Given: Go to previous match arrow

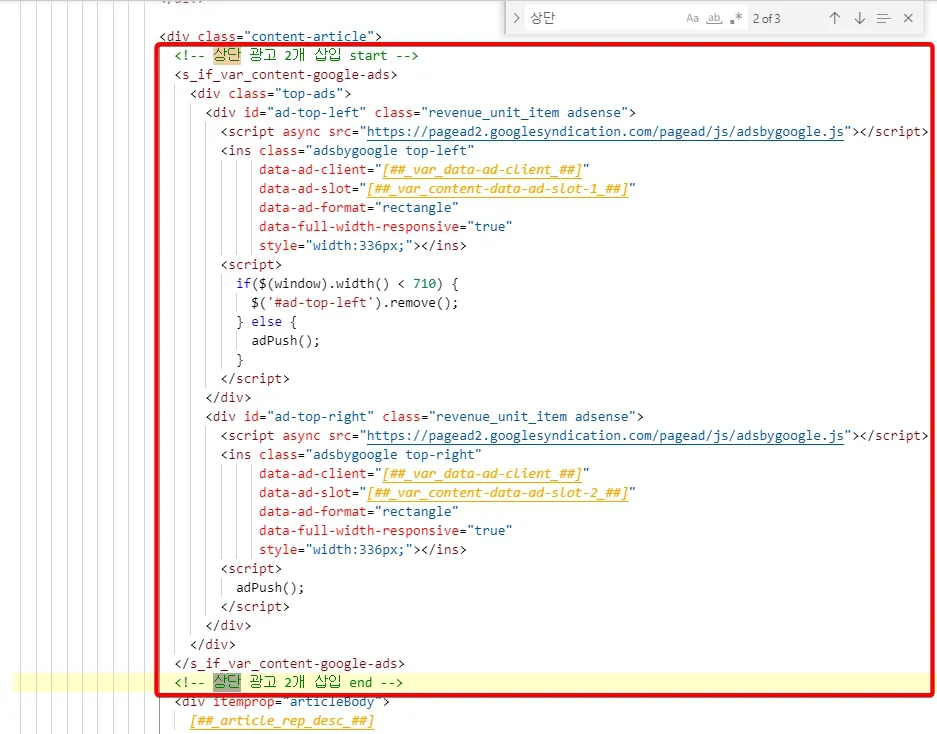Looking at the screenshot, I should pyautogui.click(x=835, y=19).
